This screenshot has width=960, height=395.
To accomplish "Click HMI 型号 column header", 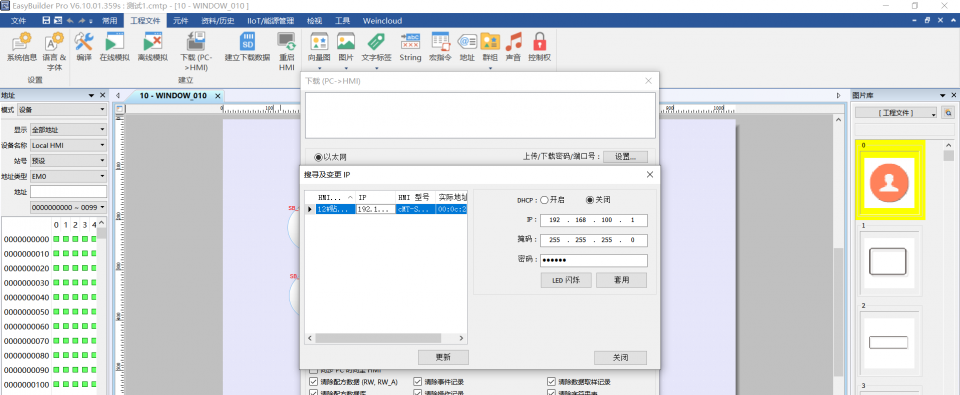I will point(415,197).
